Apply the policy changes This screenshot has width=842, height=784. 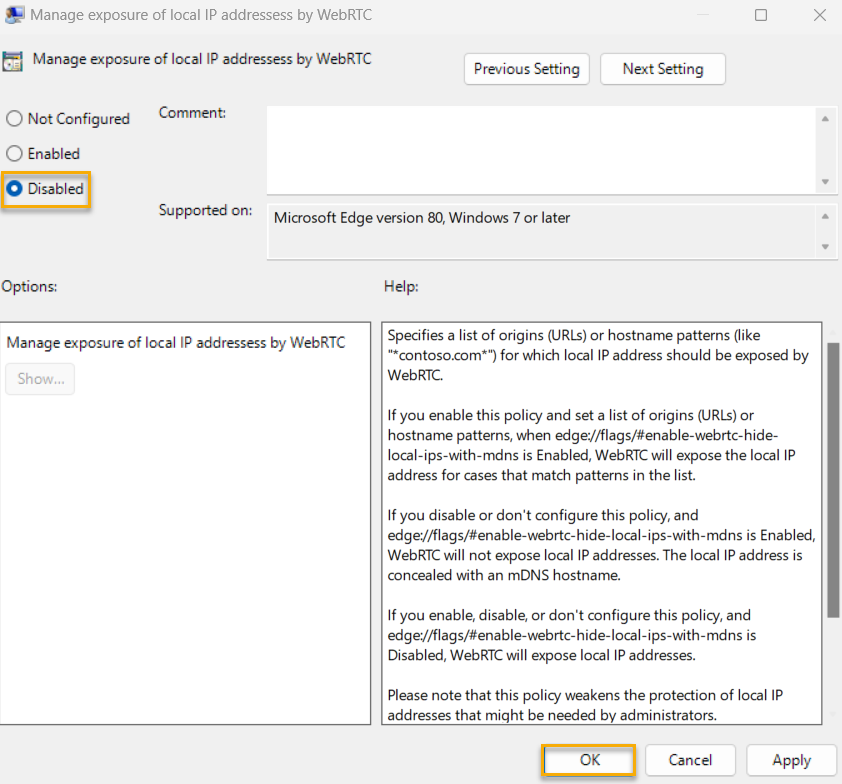[x=791, y=760]
